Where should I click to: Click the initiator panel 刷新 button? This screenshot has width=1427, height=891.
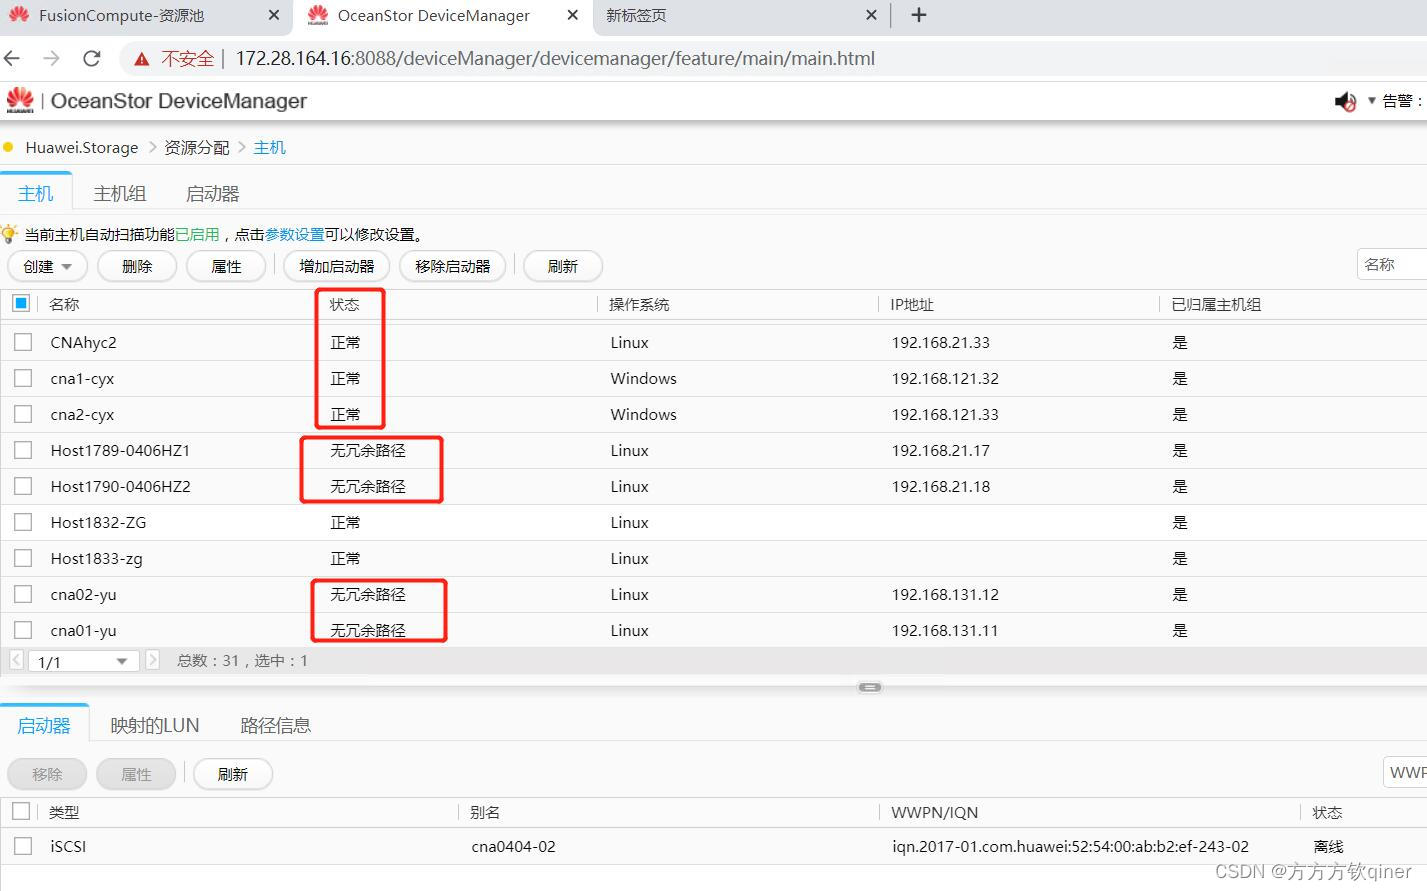(233, 774)
